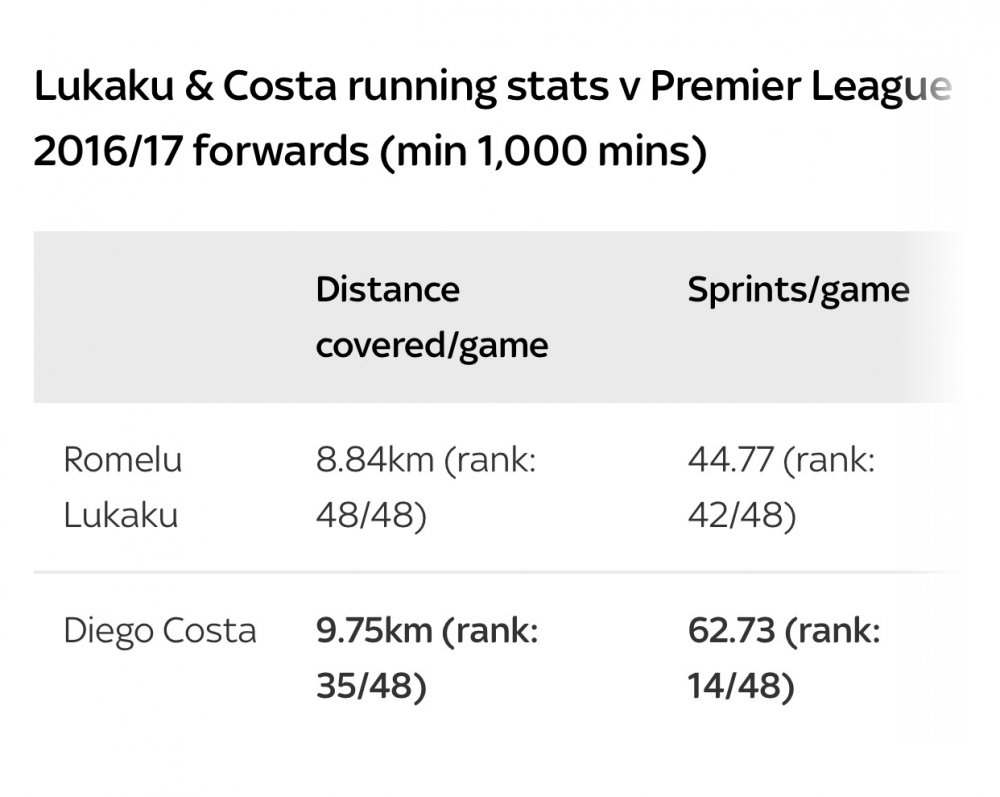Select Lukaku's 44.77 sprints cell

click(781, 487)
